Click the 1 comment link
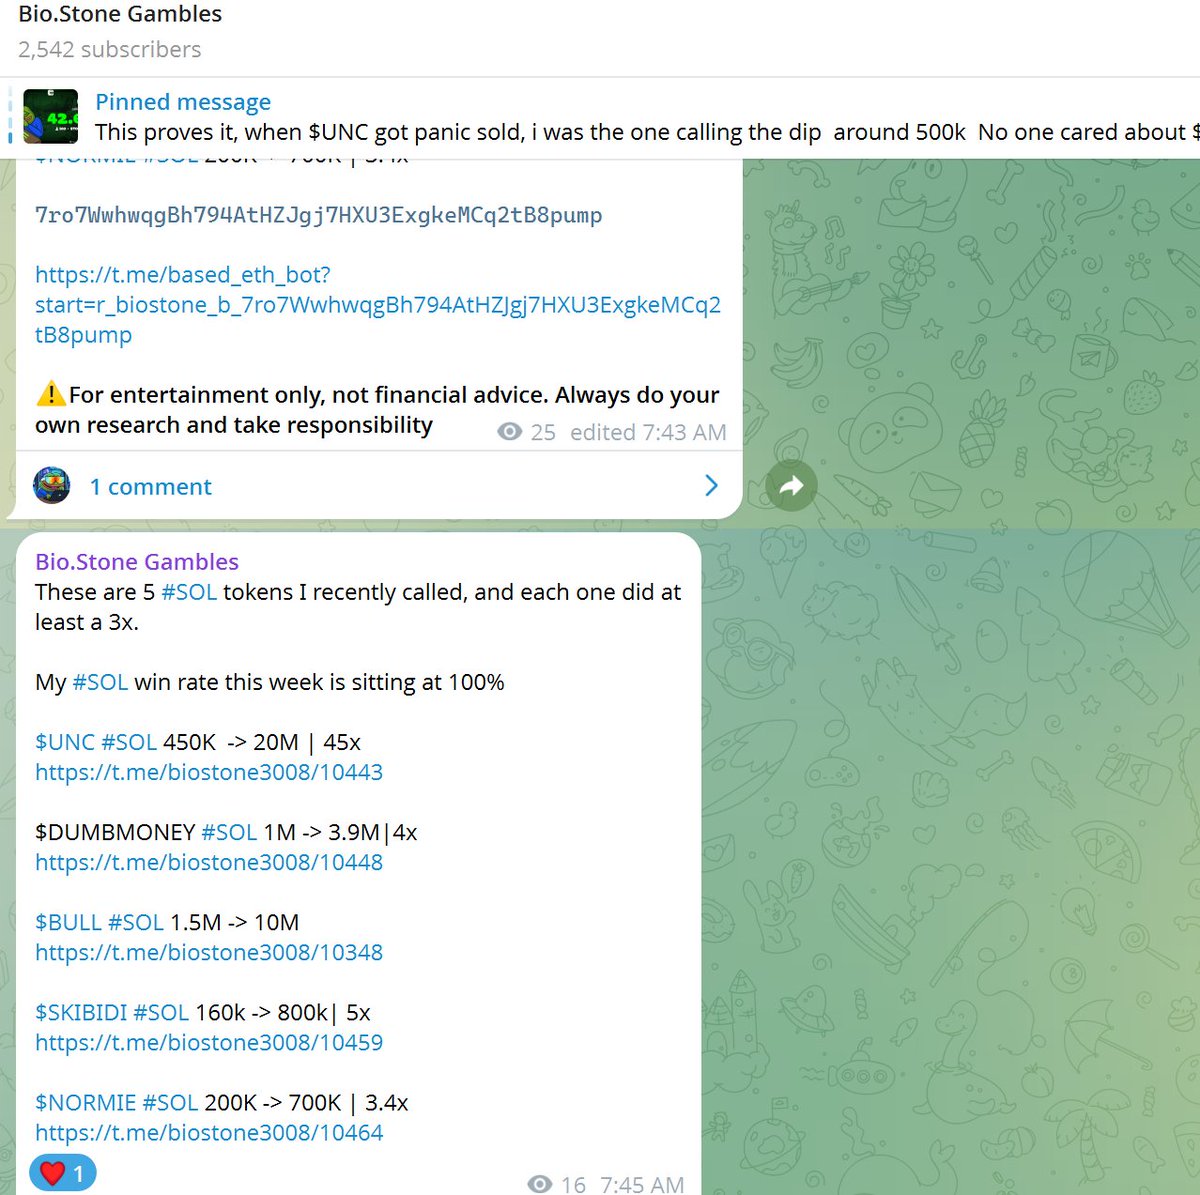The image size is (1200, 1195). click(x=151, y=487)
